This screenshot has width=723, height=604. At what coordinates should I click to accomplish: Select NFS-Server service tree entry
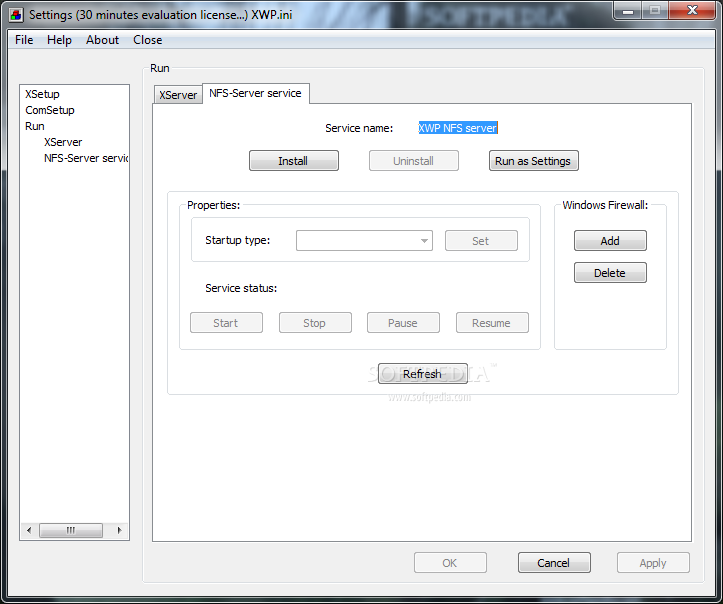pos(86,158)
